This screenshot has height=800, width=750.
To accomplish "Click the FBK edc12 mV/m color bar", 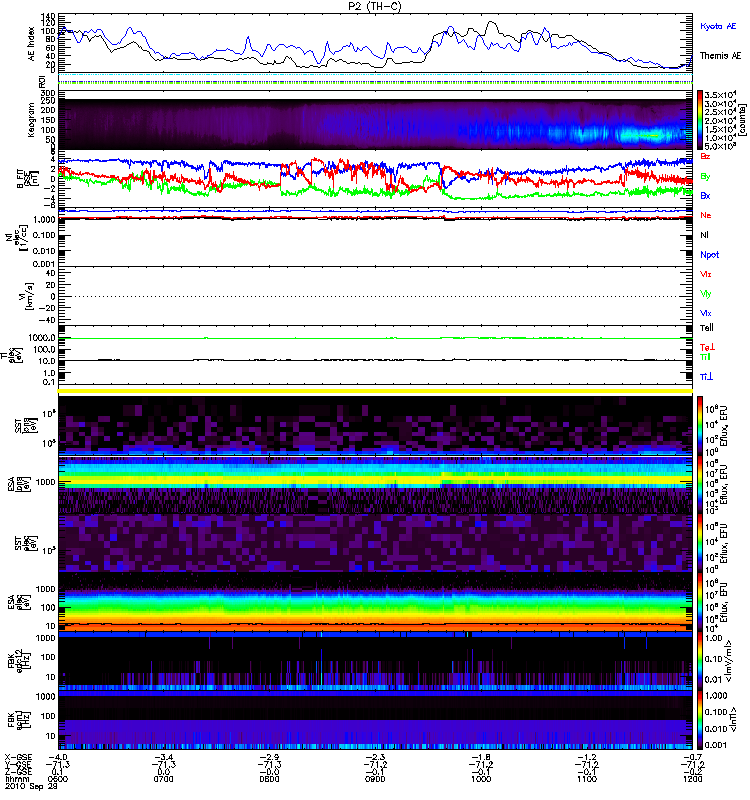I will click(699, 661).
